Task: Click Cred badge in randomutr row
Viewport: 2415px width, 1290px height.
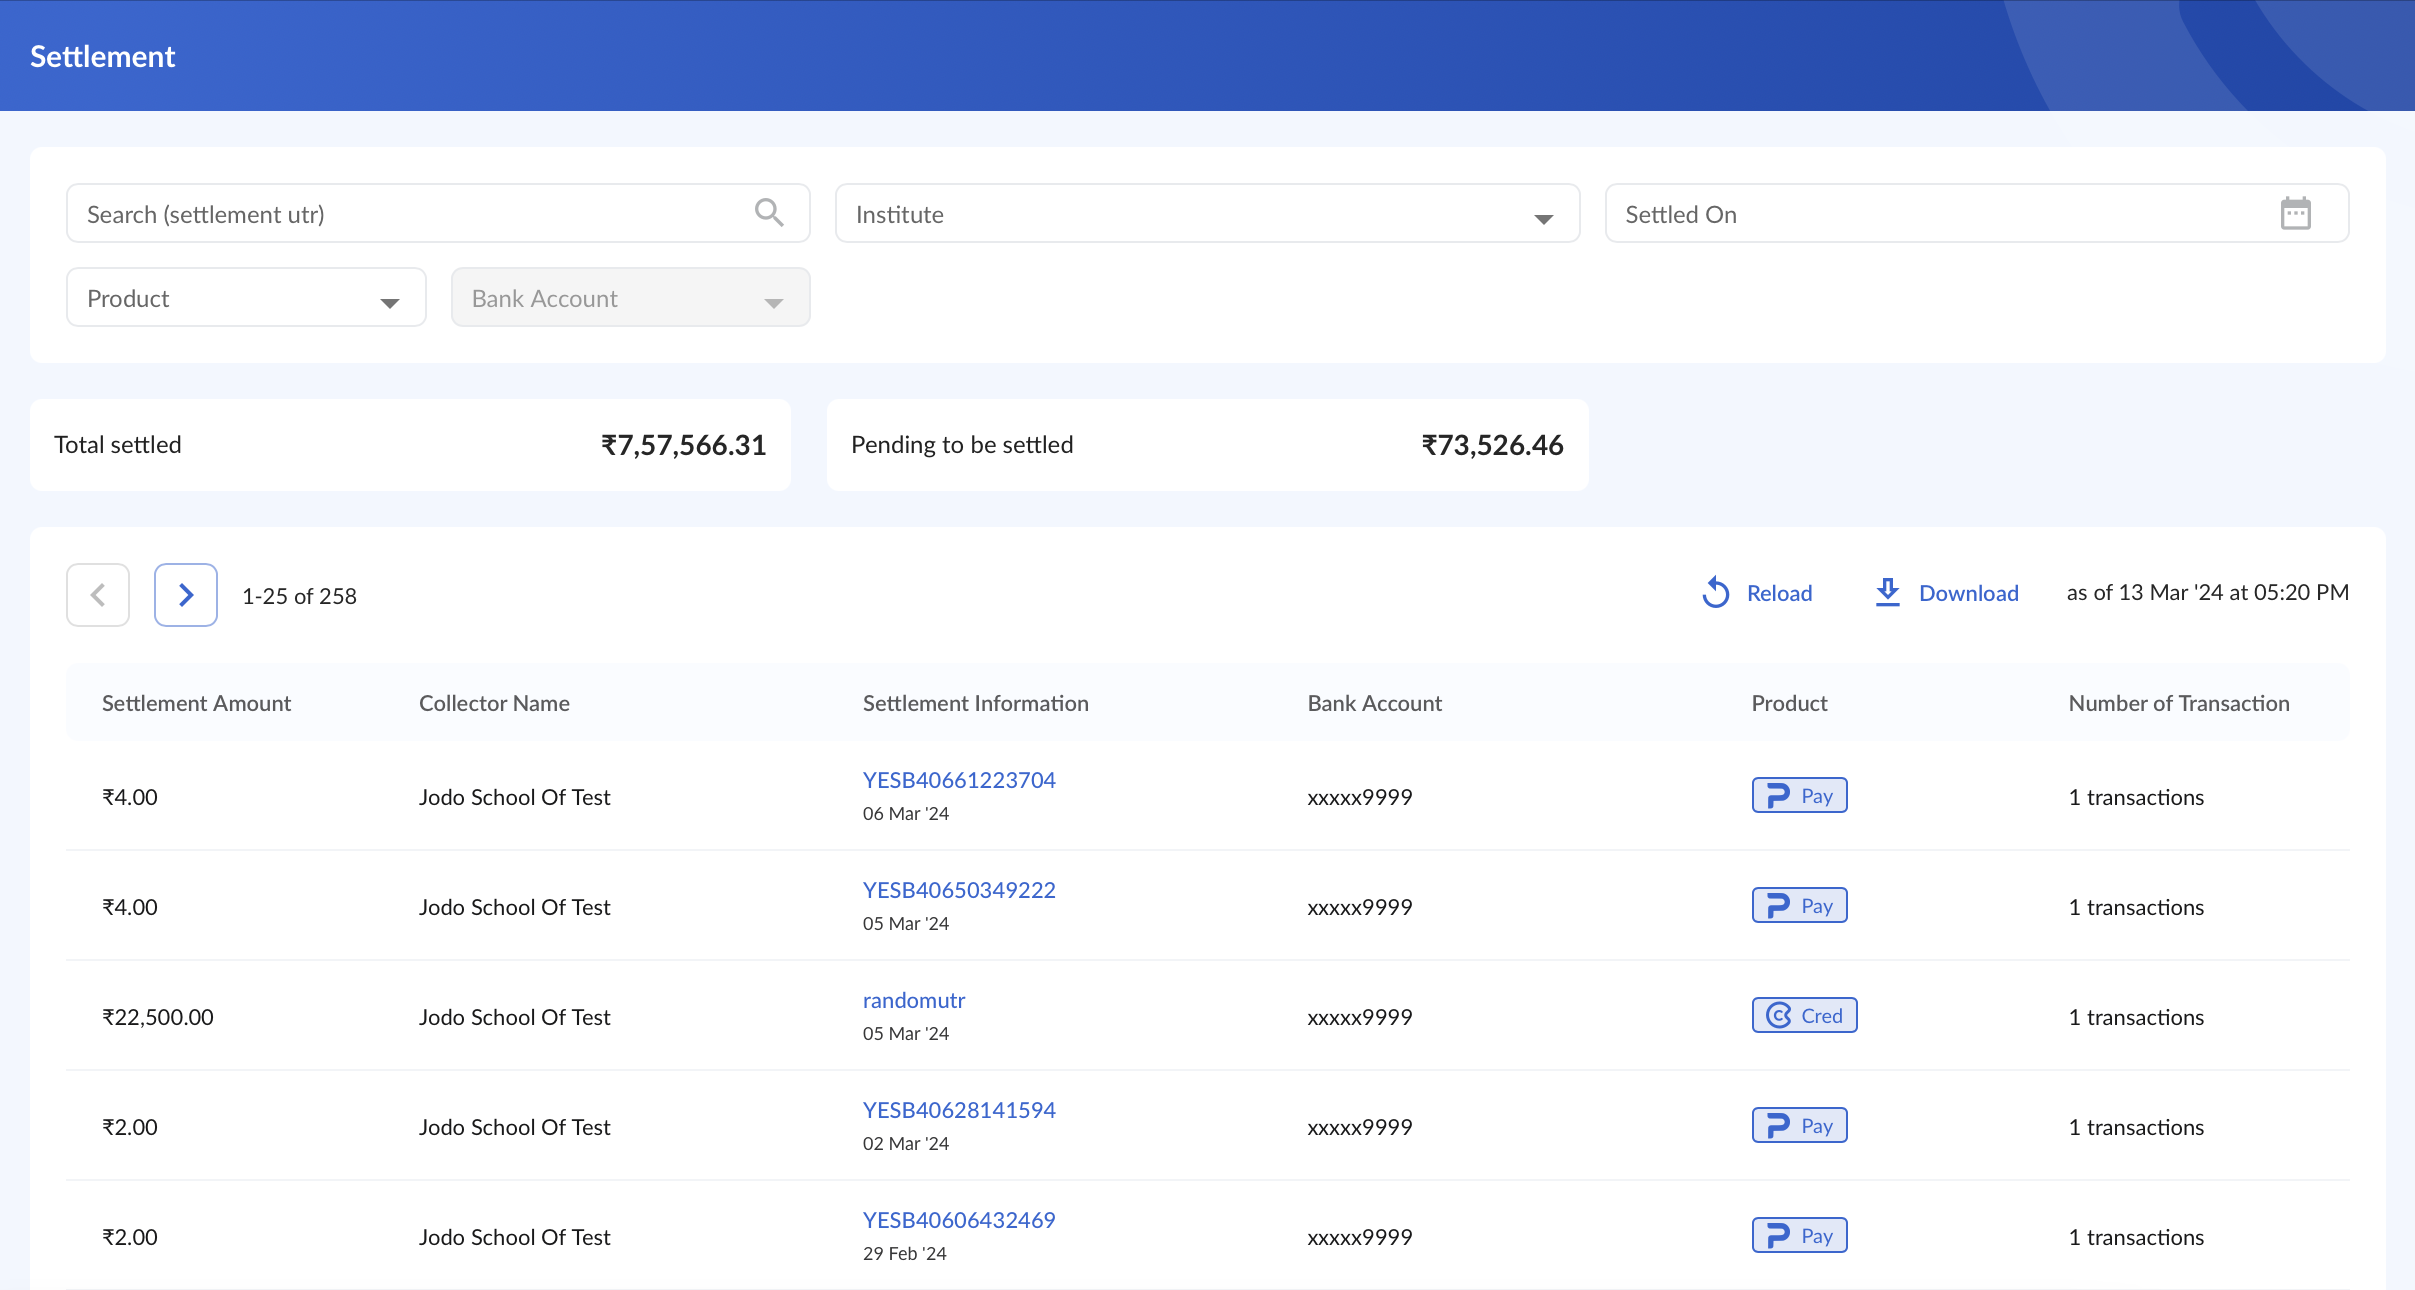Action: pos(1804,1016)
